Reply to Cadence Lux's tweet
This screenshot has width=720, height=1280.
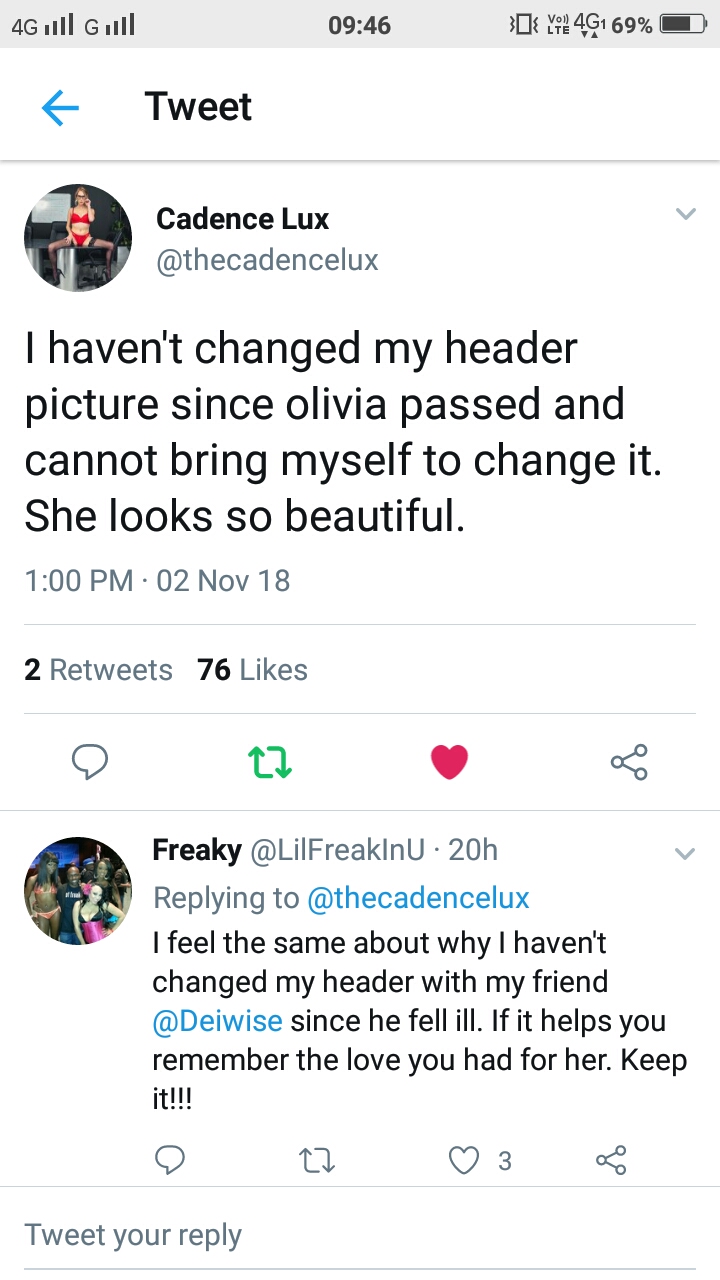pyautogui.click(x=91, y=763)
